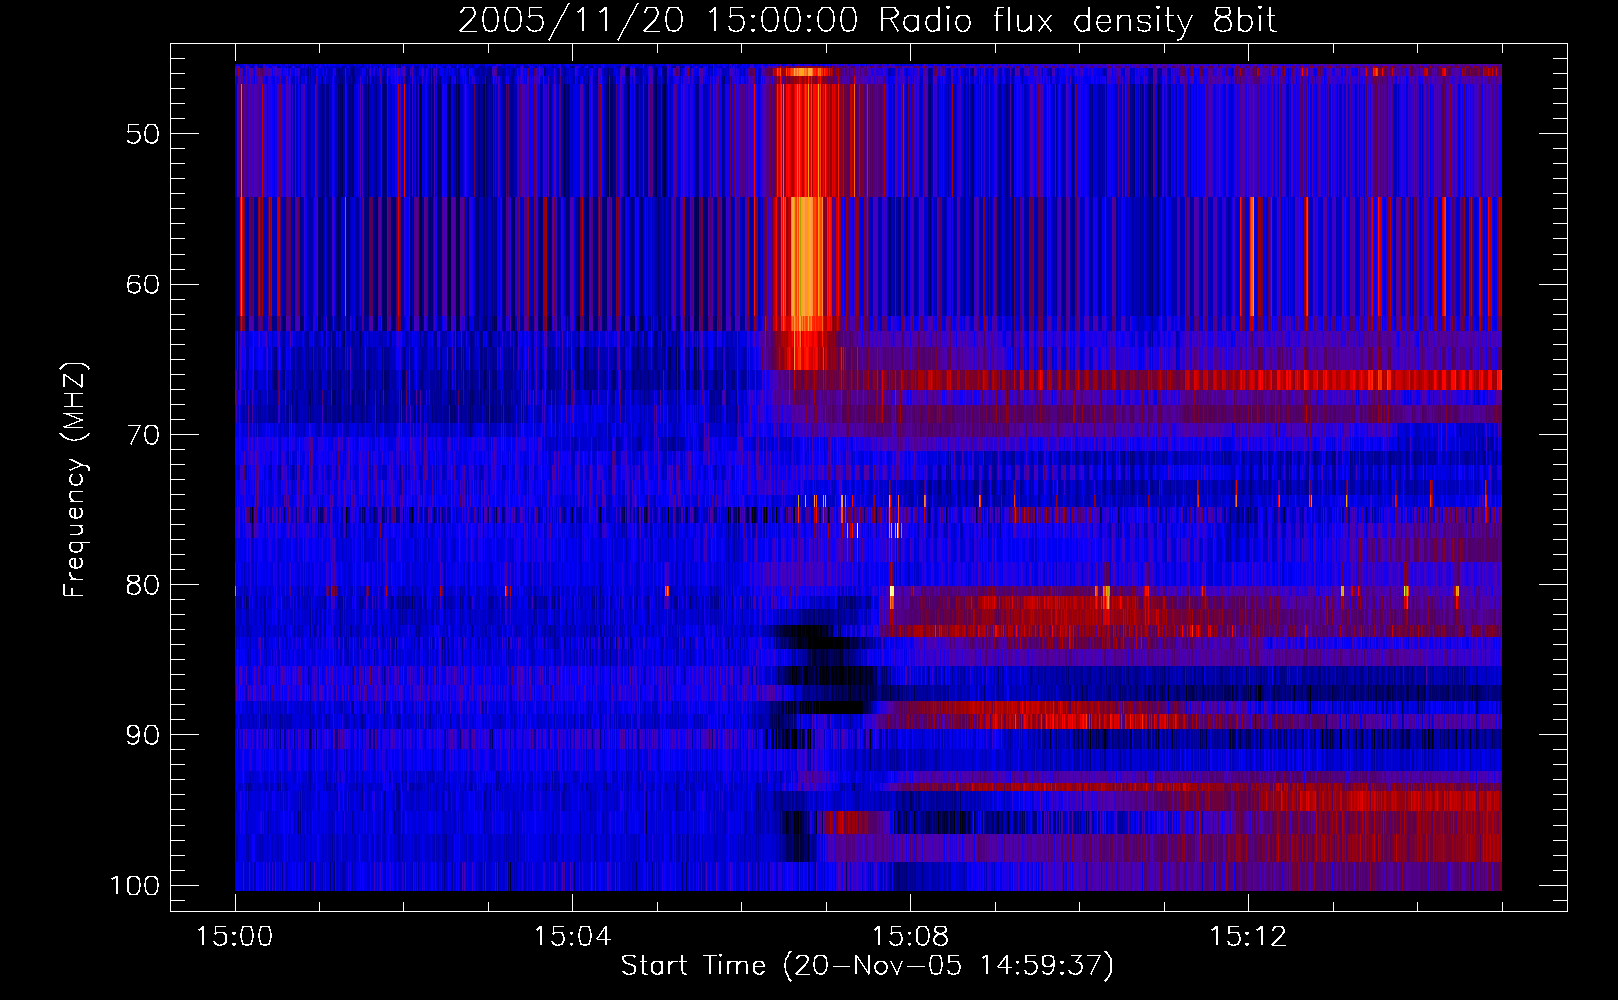The height and width of the screenshot is (1000, 1618).
Task: Click the 15:08 time tick label
Action: [910, 937]
